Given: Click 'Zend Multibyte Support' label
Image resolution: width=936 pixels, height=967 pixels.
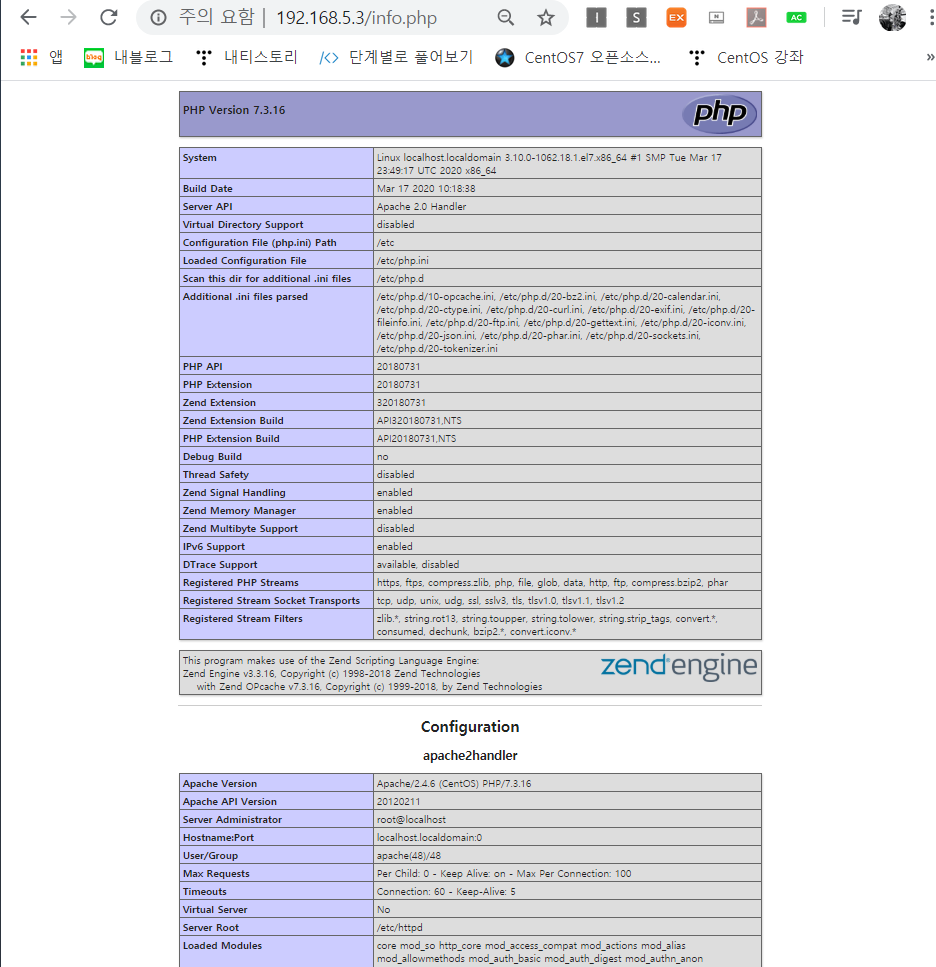Looking at the screenshot, I should coord(240,529).
